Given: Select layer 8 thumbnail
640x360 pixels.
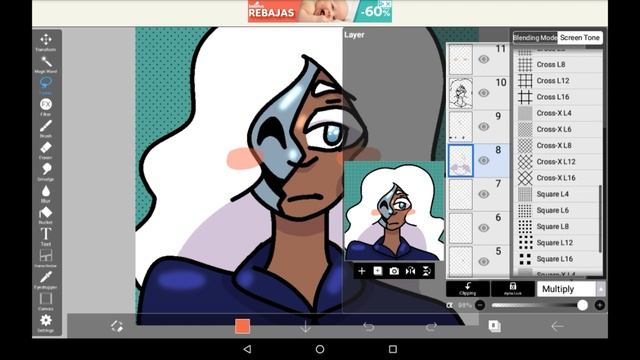Looking at the screenshot, I should point(461,161).
